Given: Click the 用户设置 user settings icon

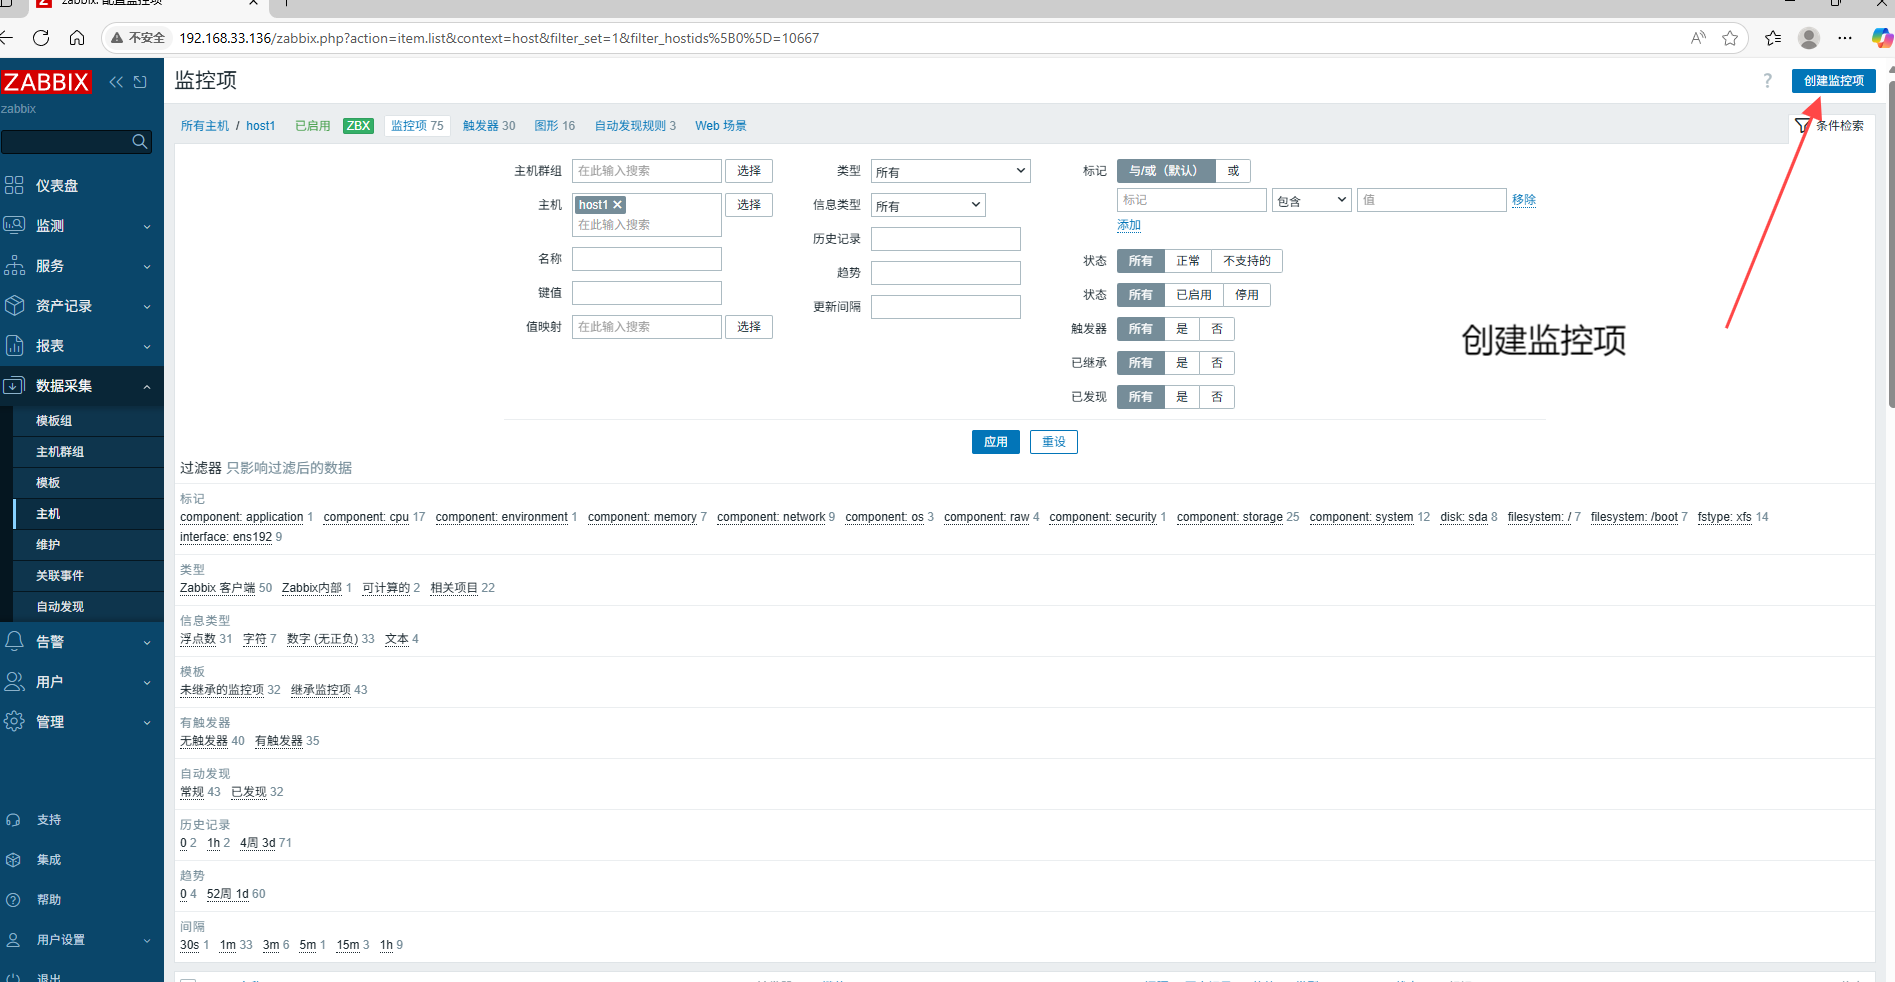Looking at the screenshot, I should pyautogui.click(x=13, y=940).
